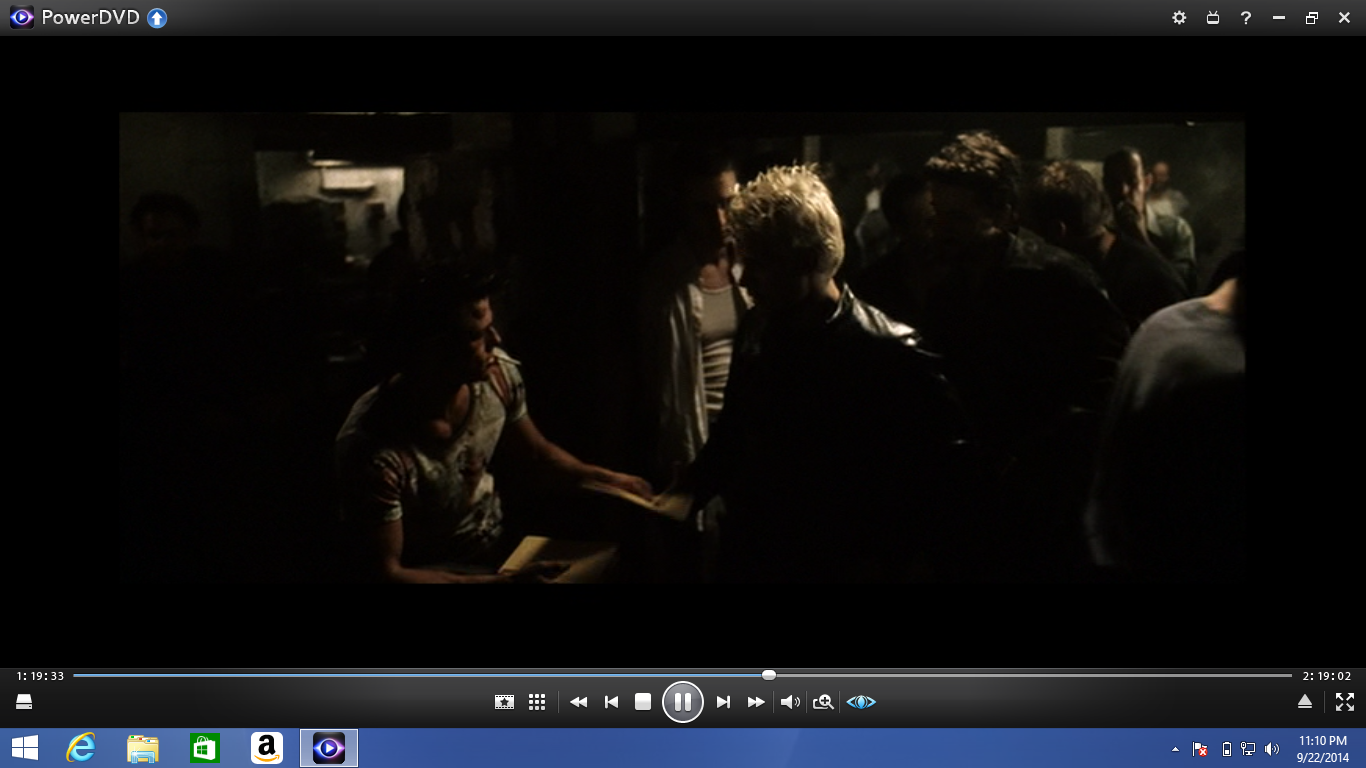Minimize the PowerDVD window
The image size is (1366, 768).
(1278, 18)
